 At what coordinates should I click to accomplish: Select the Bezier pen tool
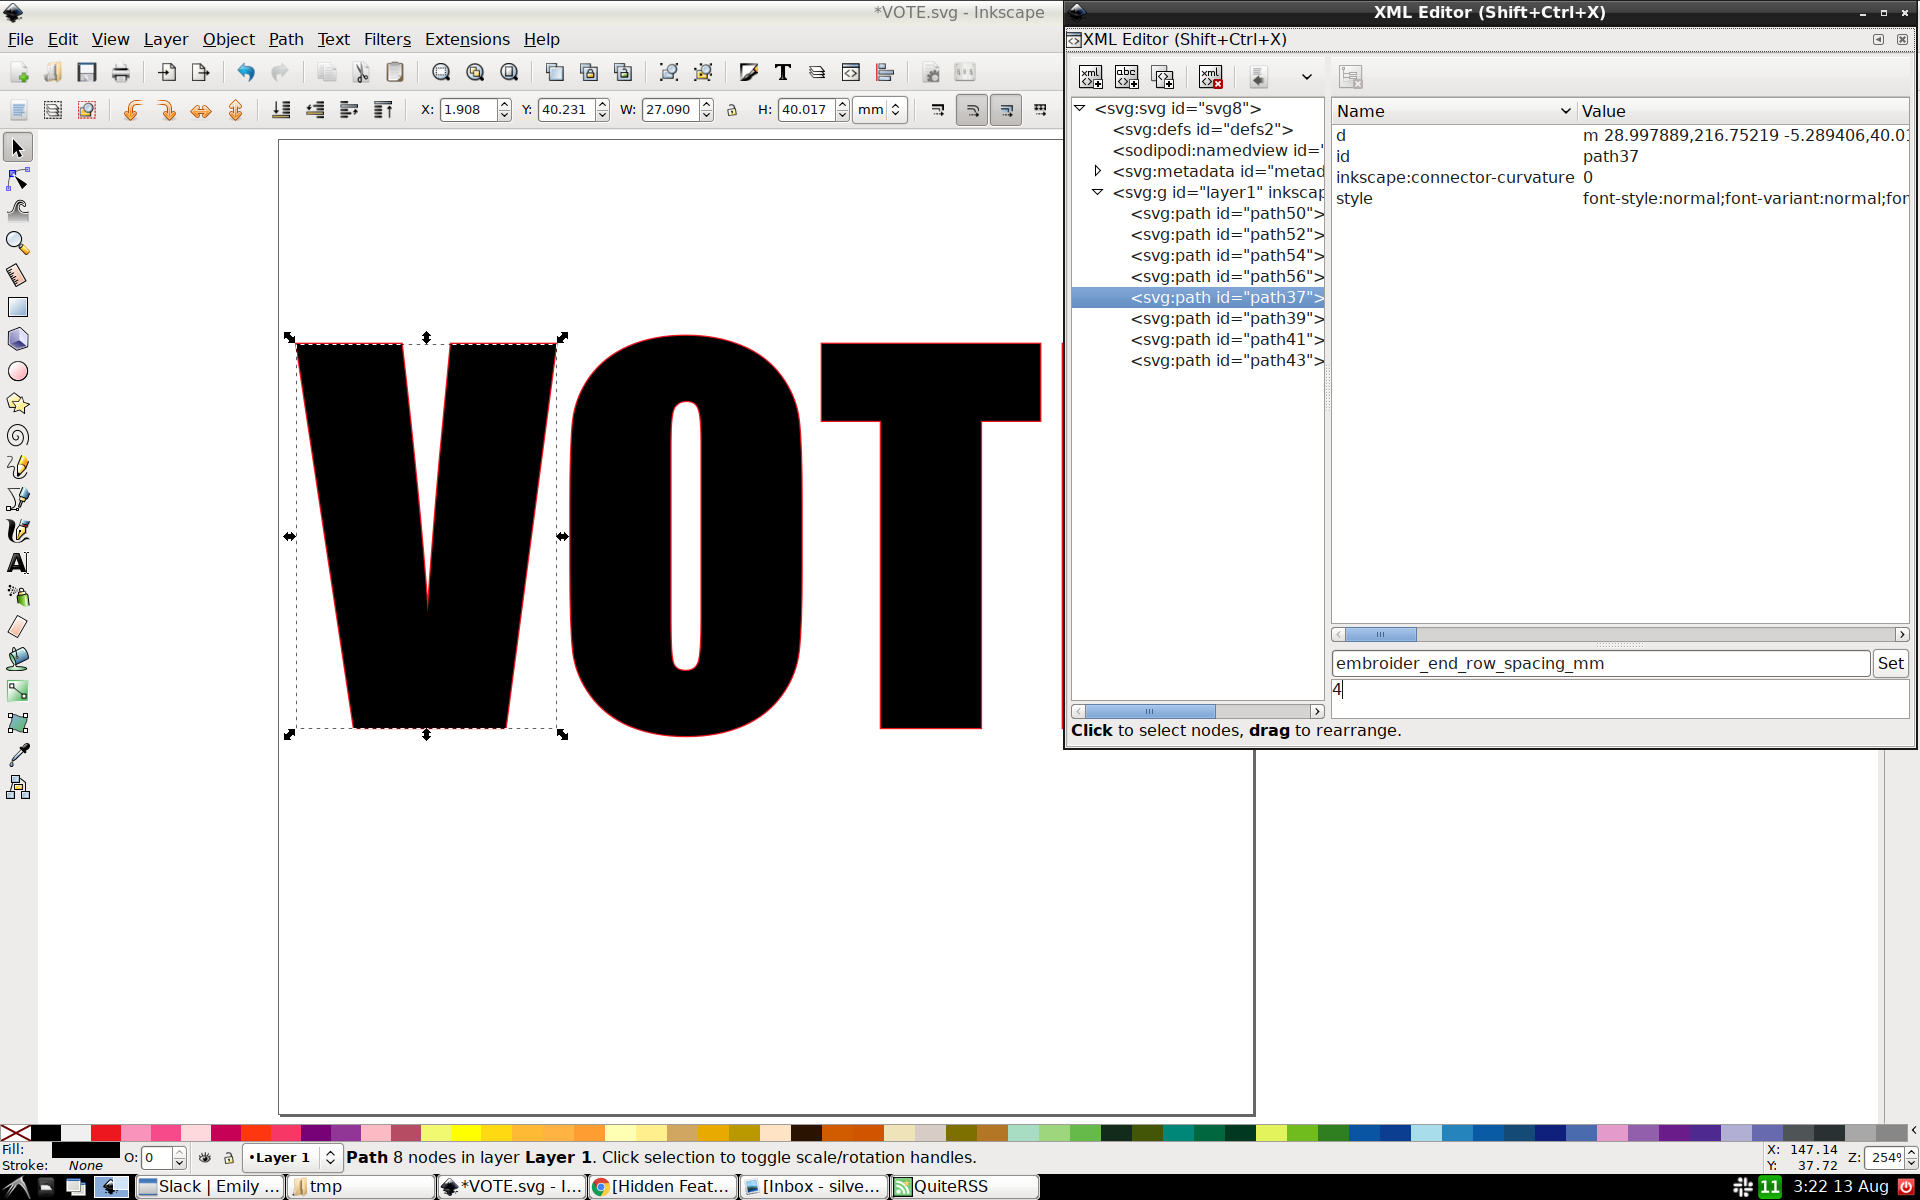pyautogui.click(x=18, y=499)
